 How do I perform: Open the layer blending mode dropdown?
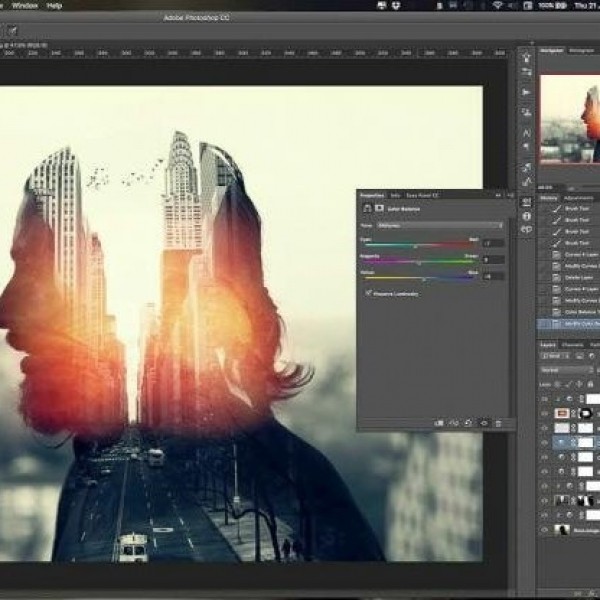point(565,369)
